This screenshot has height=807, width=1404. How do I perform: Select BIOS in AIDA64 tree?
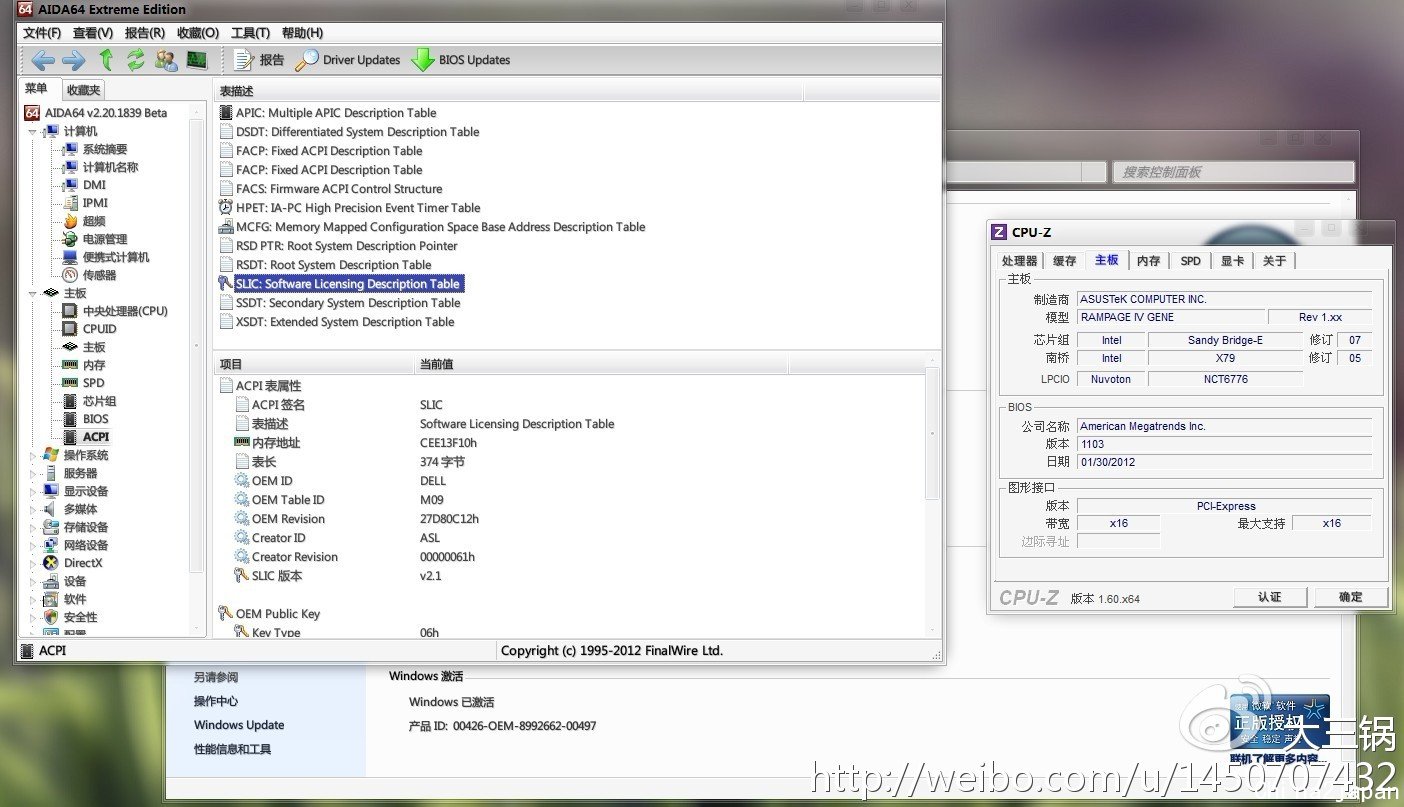[96, 419]
